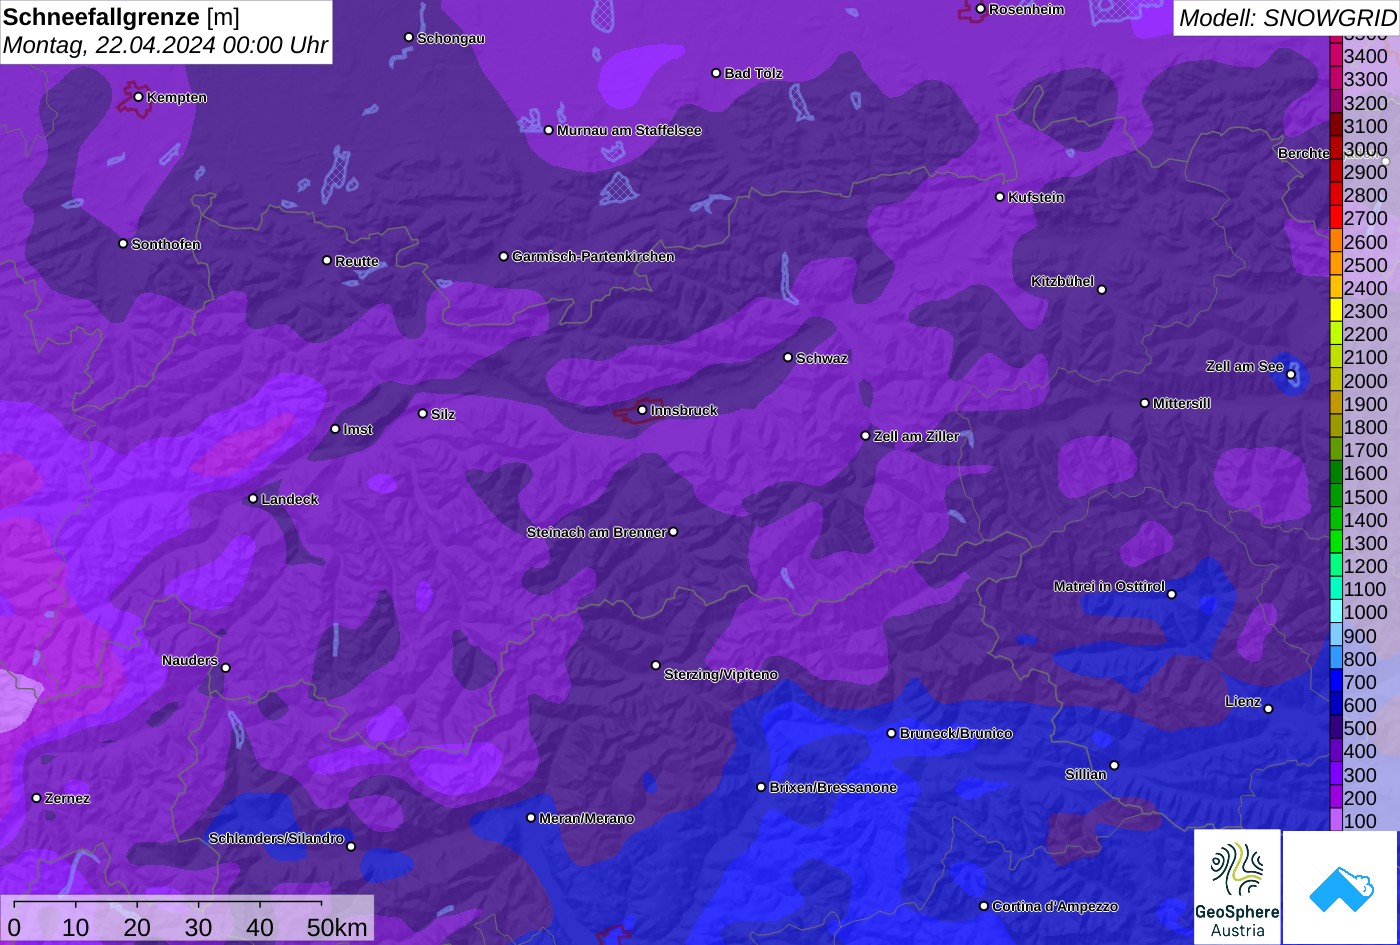Click the Kempten city marker dot
Viewport: 1400px width, 945px height.
click(138, 97)
